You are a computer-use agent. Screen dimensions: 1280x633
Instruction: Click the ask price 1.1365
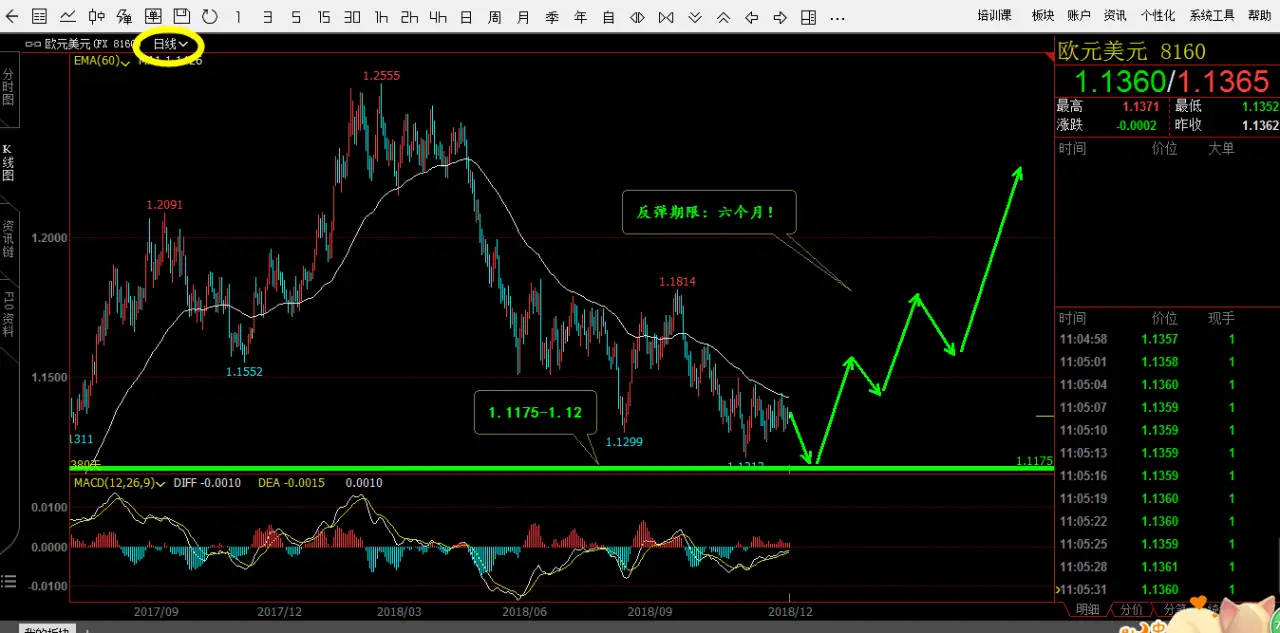(1222, 81)
